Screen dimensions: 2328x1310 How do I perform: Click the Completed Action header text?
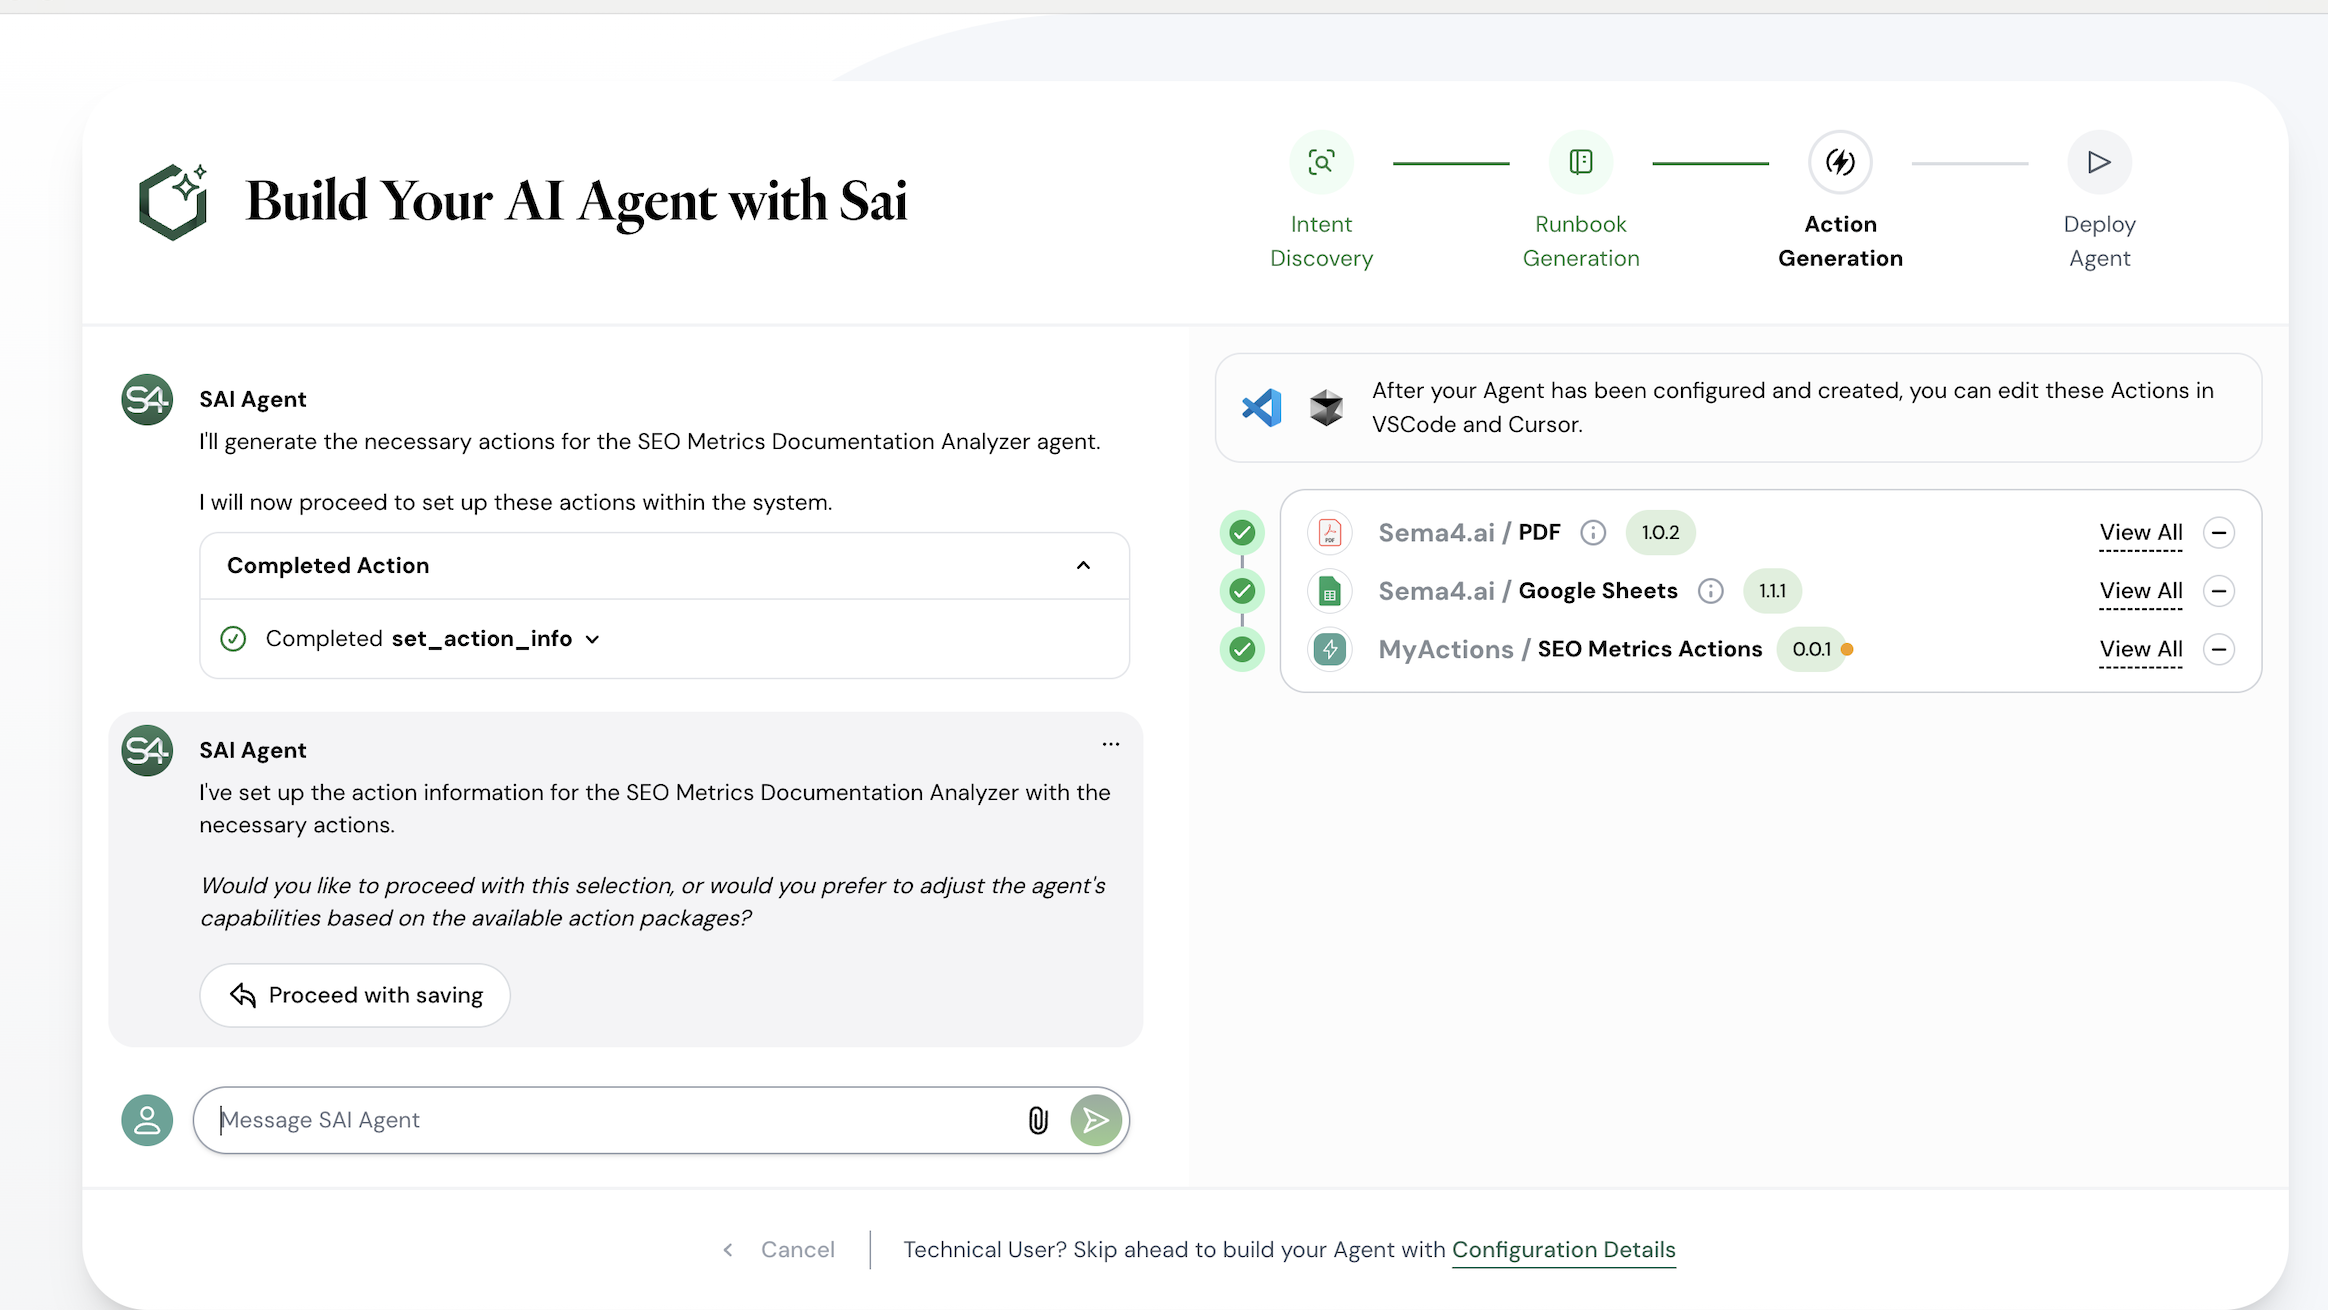(x=328, y=566)
